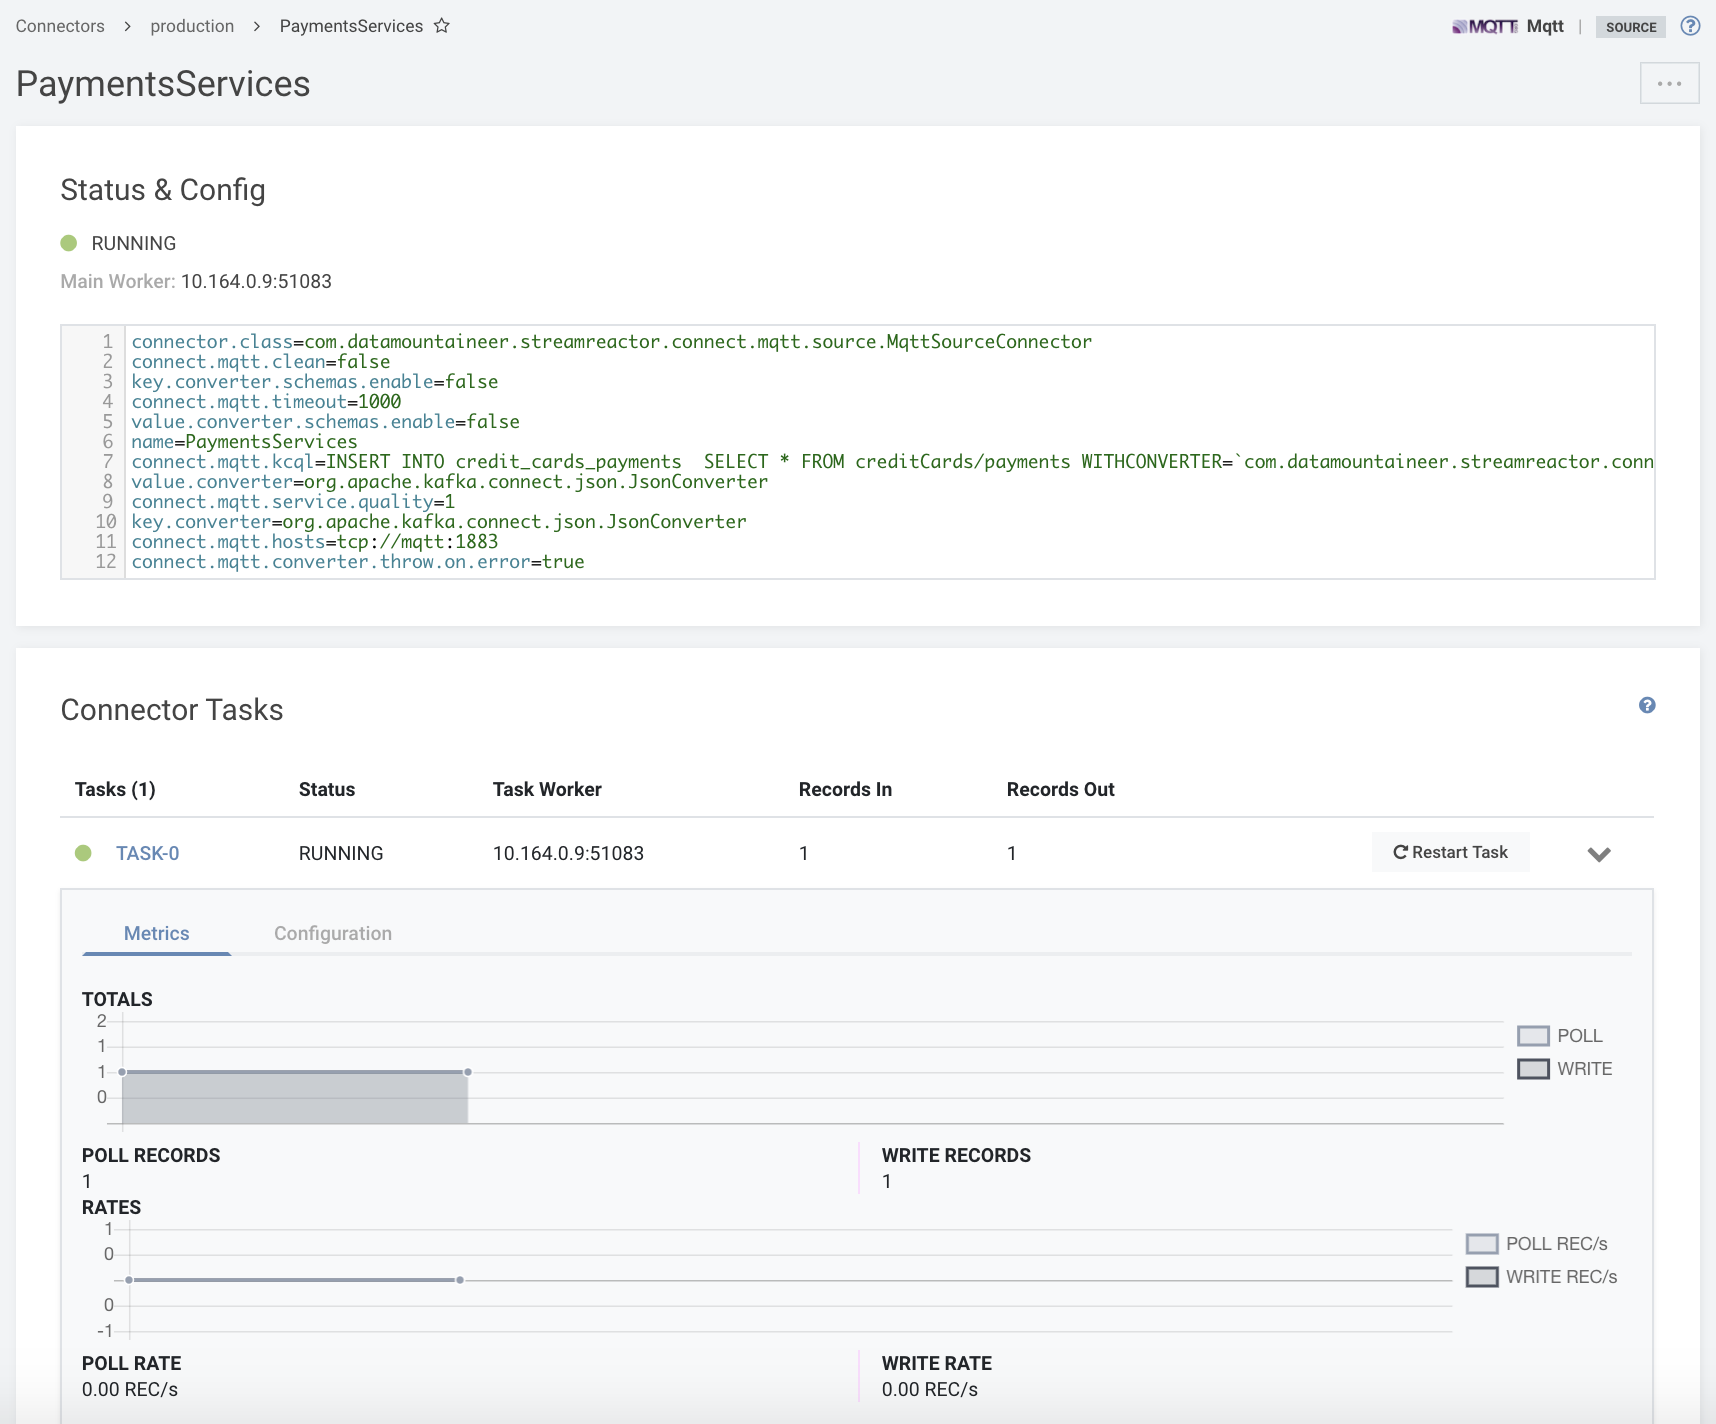Click the SOURCE badge
The image size is (1716, 1424).
click(1631, 27)
